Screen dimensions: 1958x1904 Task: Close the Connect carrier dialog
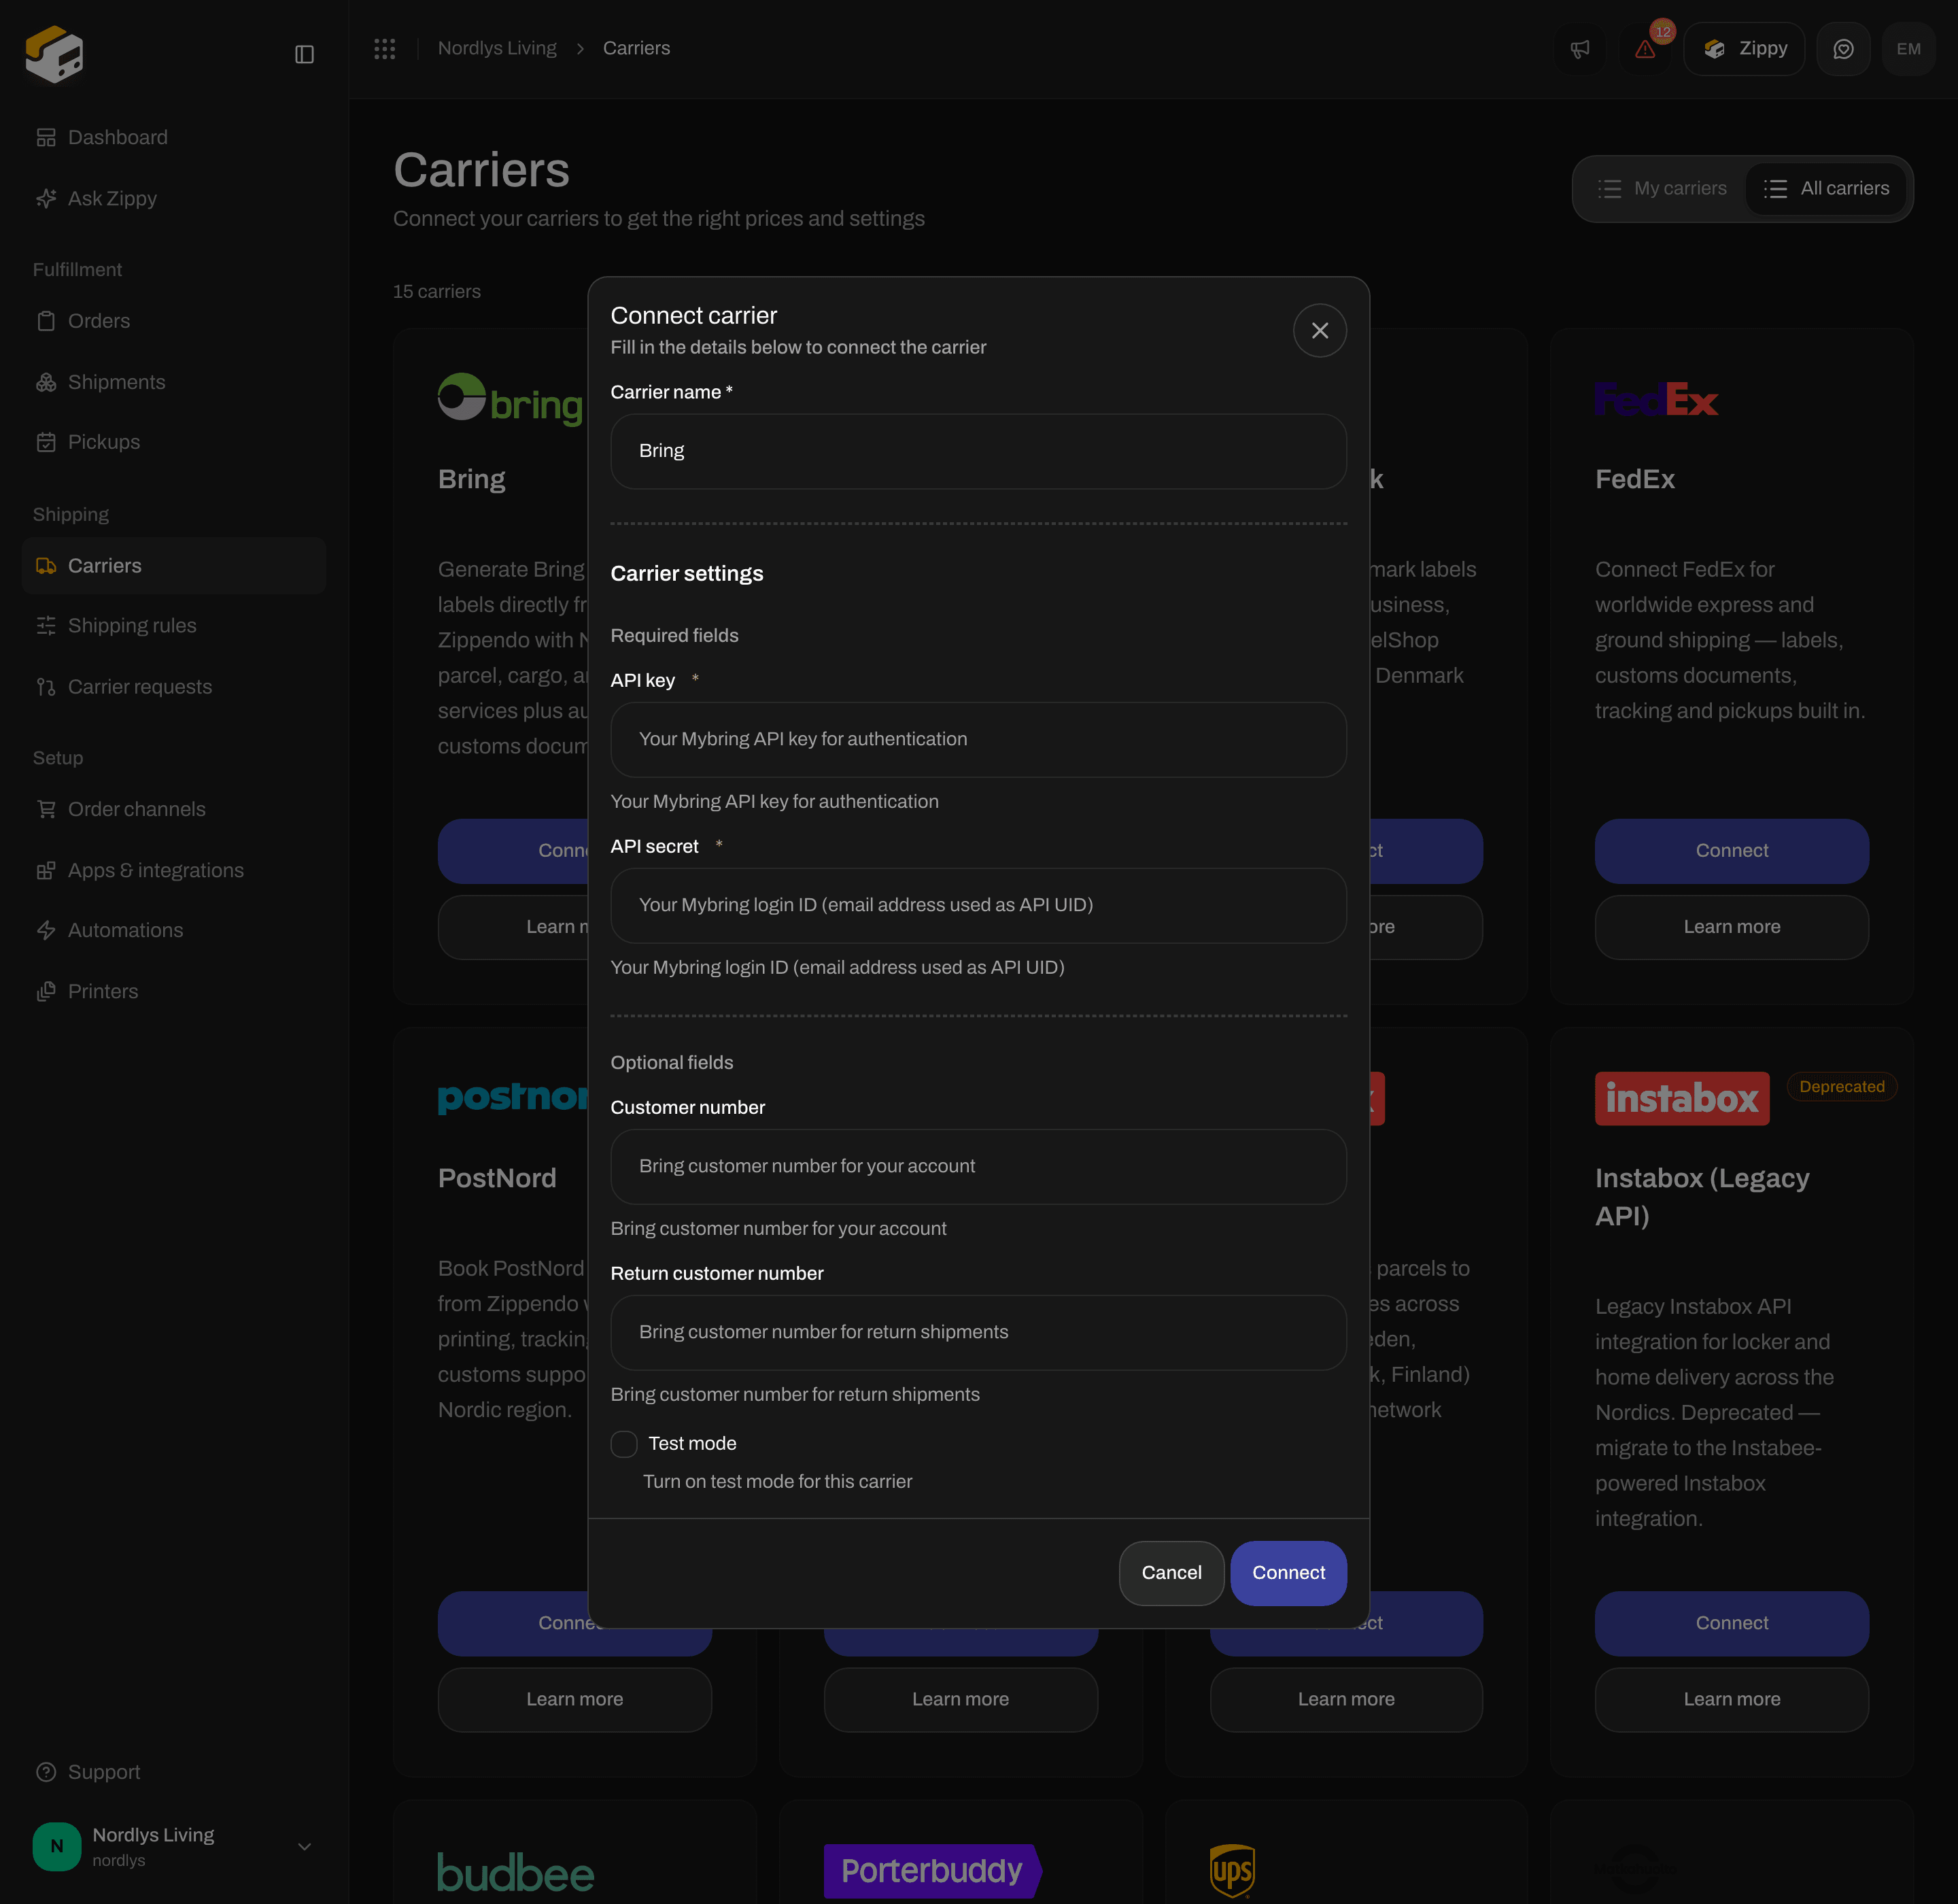pyautogui.click(x=1319, y=330)
